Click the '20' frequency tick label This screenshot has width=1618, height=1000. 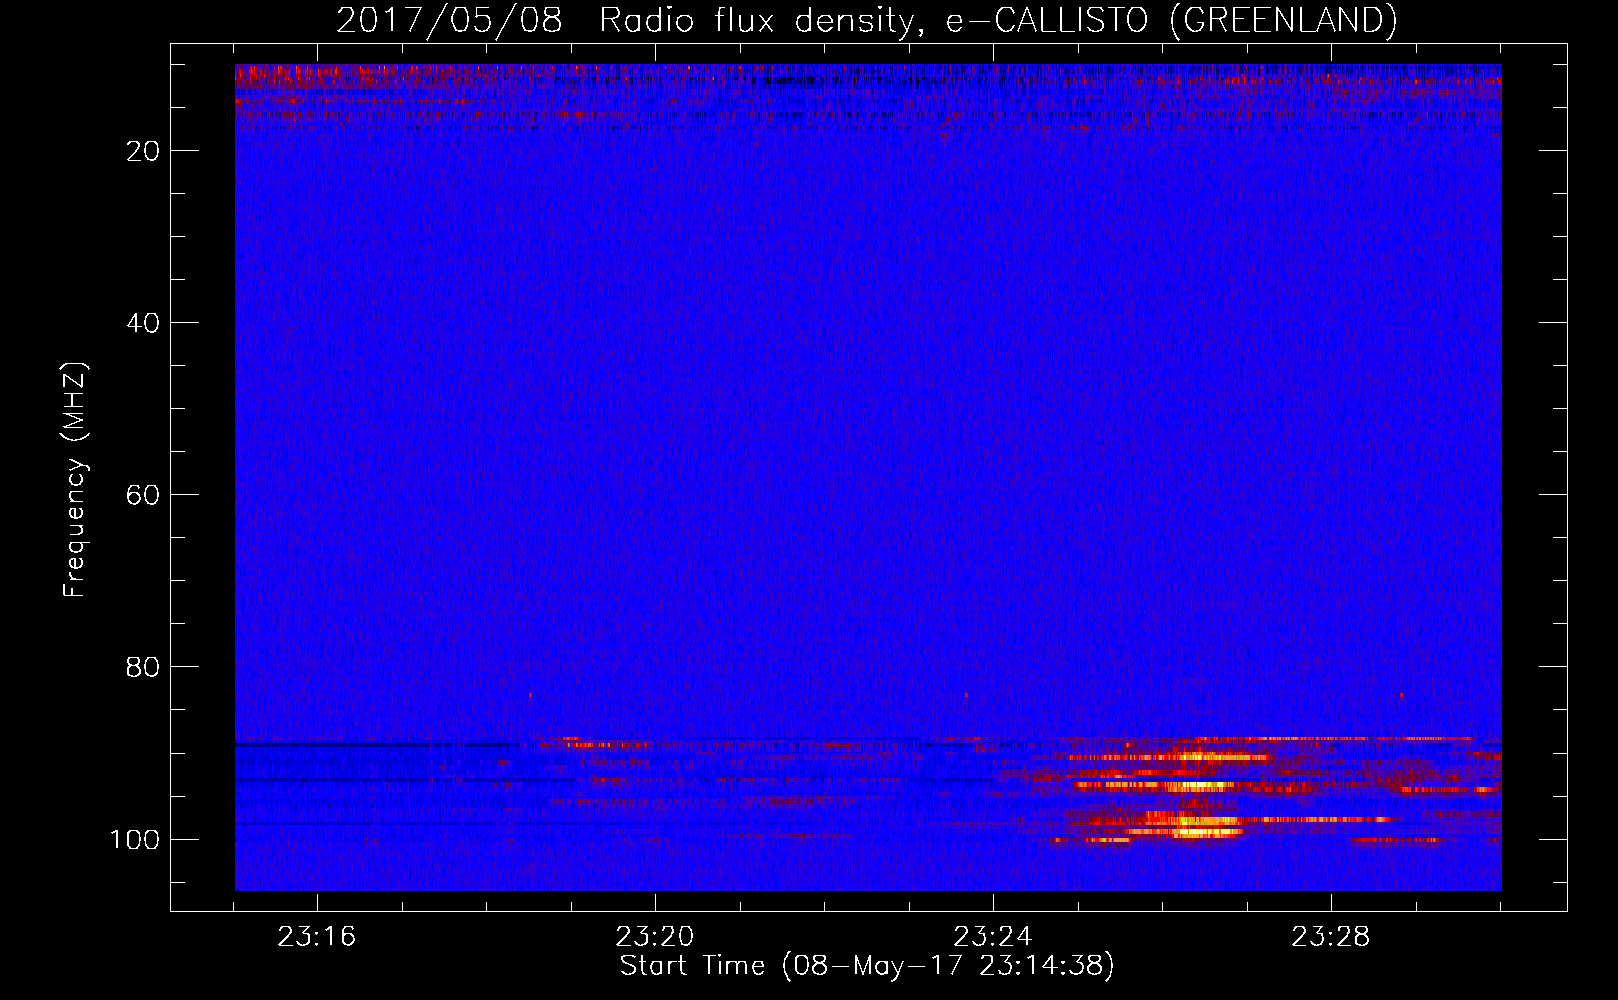[143, 151]
